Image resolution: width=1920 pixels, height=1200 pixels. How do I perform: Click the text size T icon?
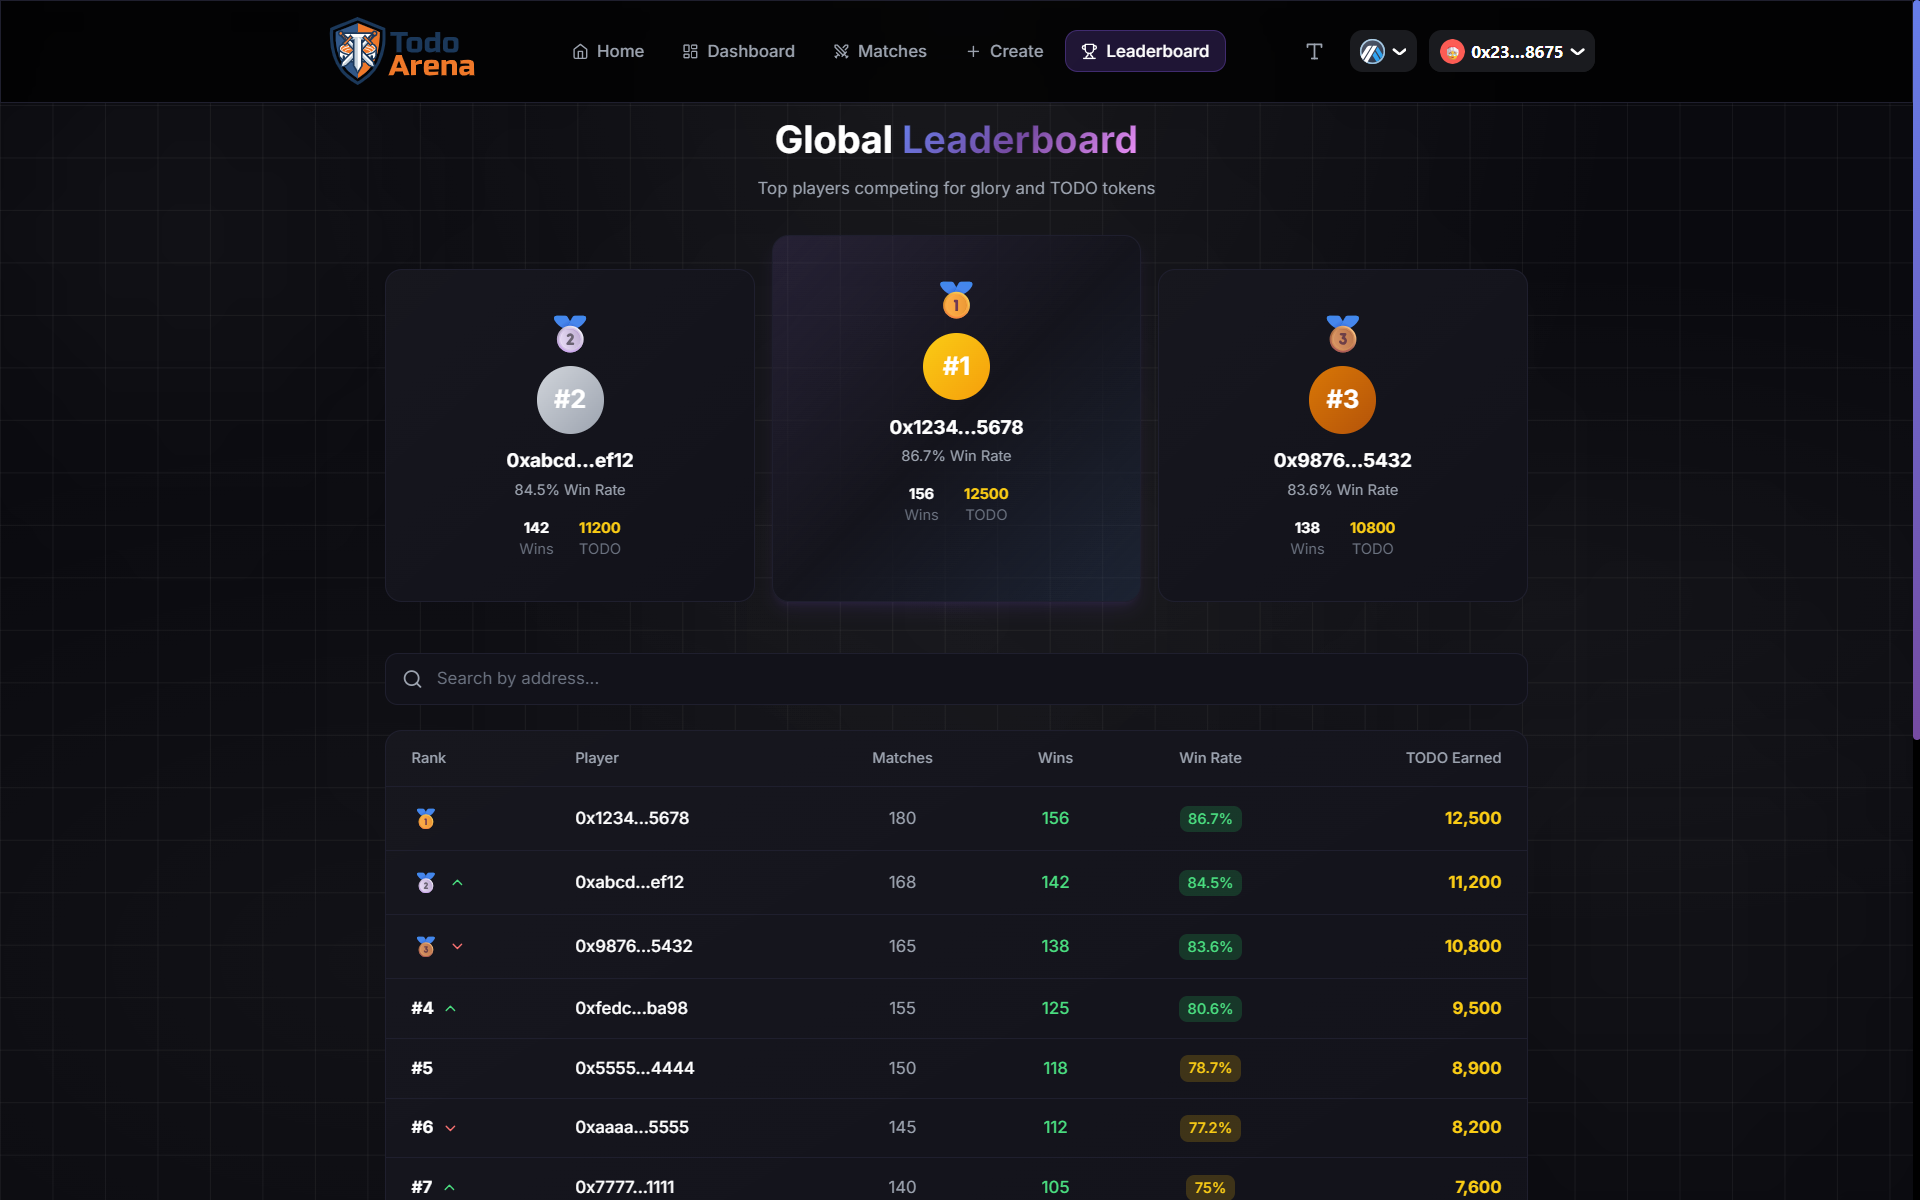(1314, 51)
